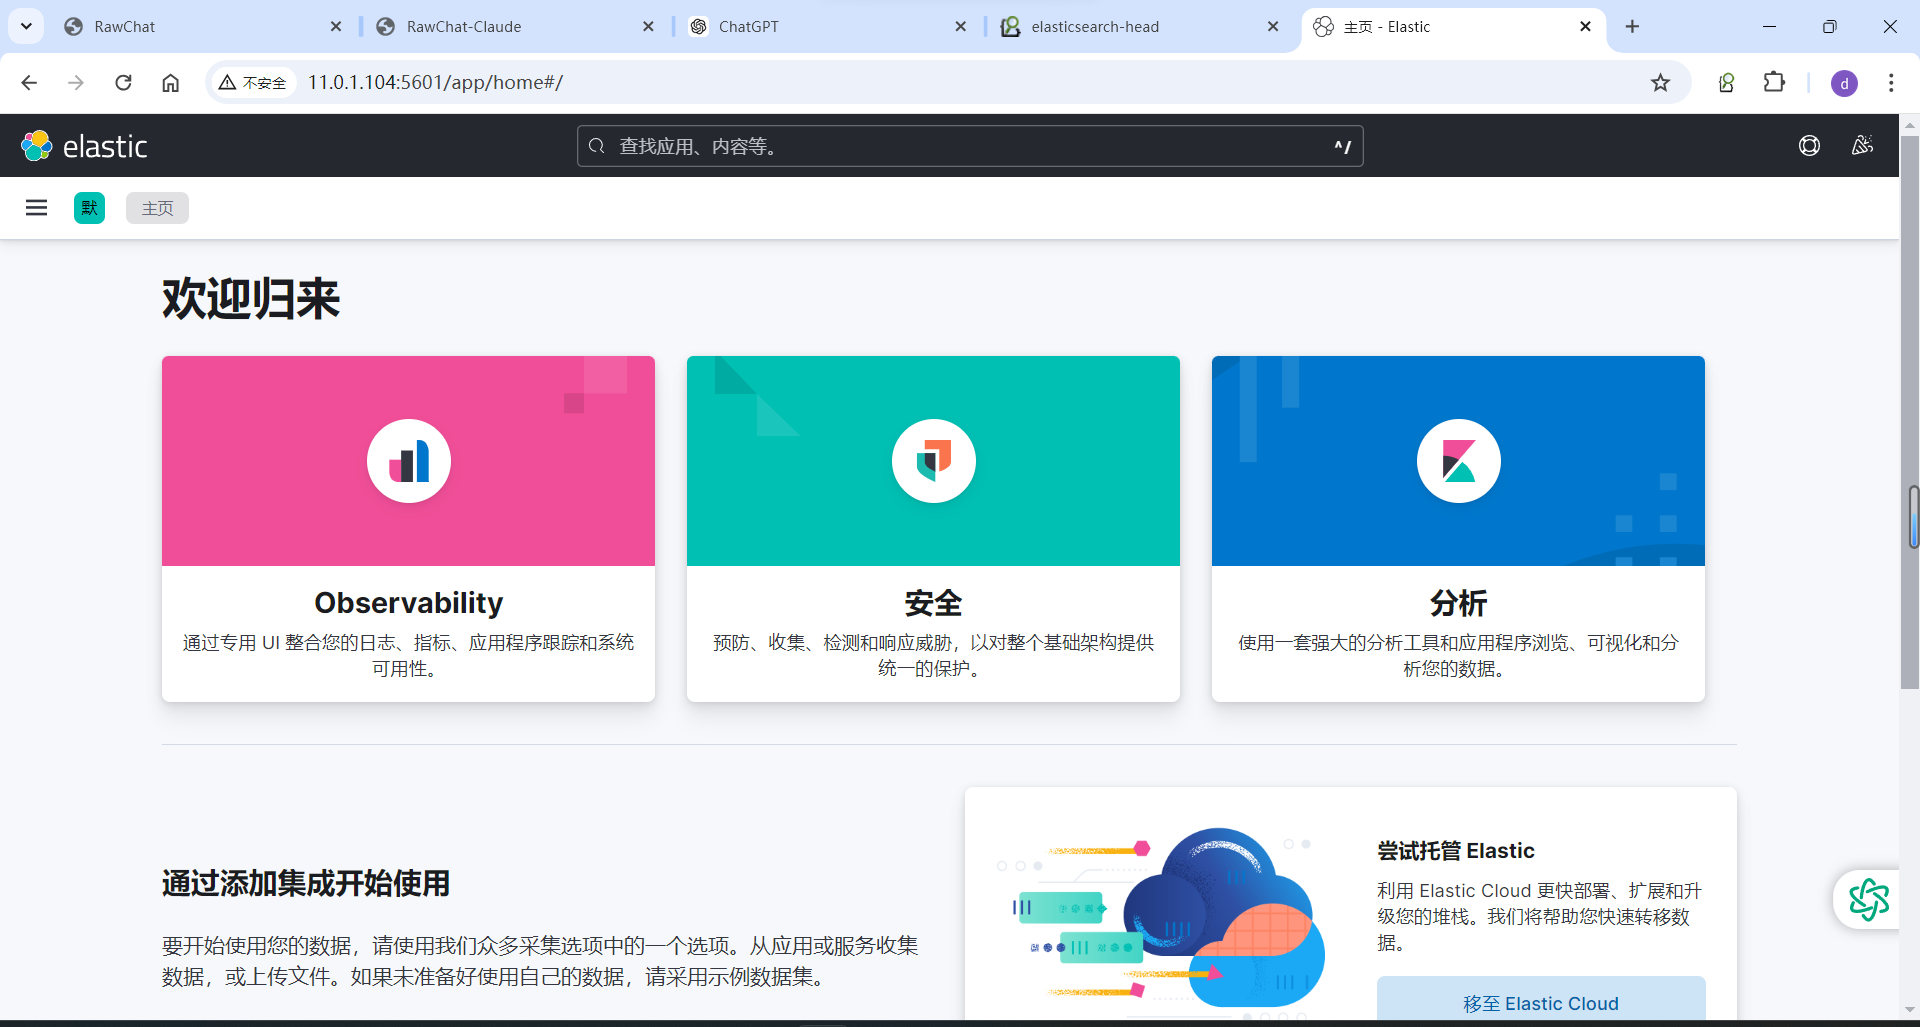Open the newsfeed celebration icon
1920x1027 pixels.
[1862, 146]
